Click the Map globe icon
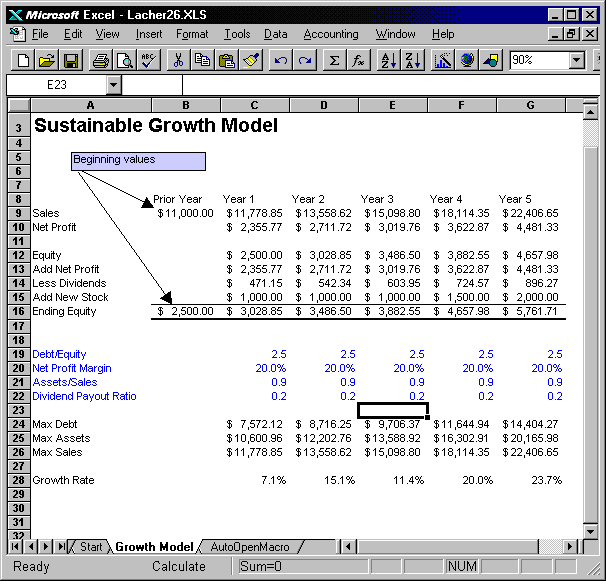606x581 pixels. (467, 60)
